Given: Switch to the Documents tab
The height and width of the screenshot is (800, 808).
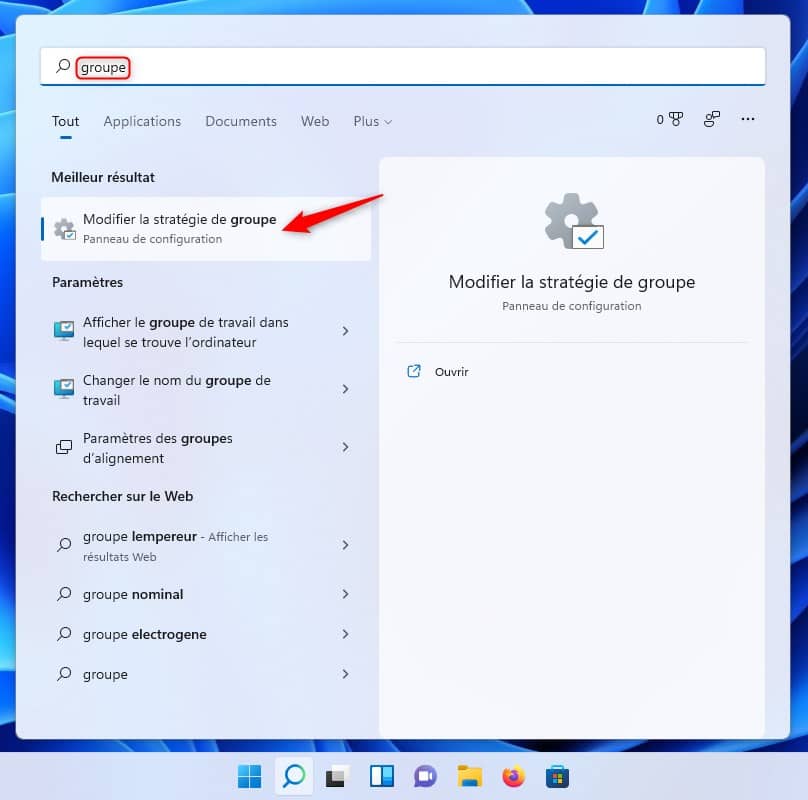Looking at the screenshot, I should pyautogui.click(x=241, y=122).
